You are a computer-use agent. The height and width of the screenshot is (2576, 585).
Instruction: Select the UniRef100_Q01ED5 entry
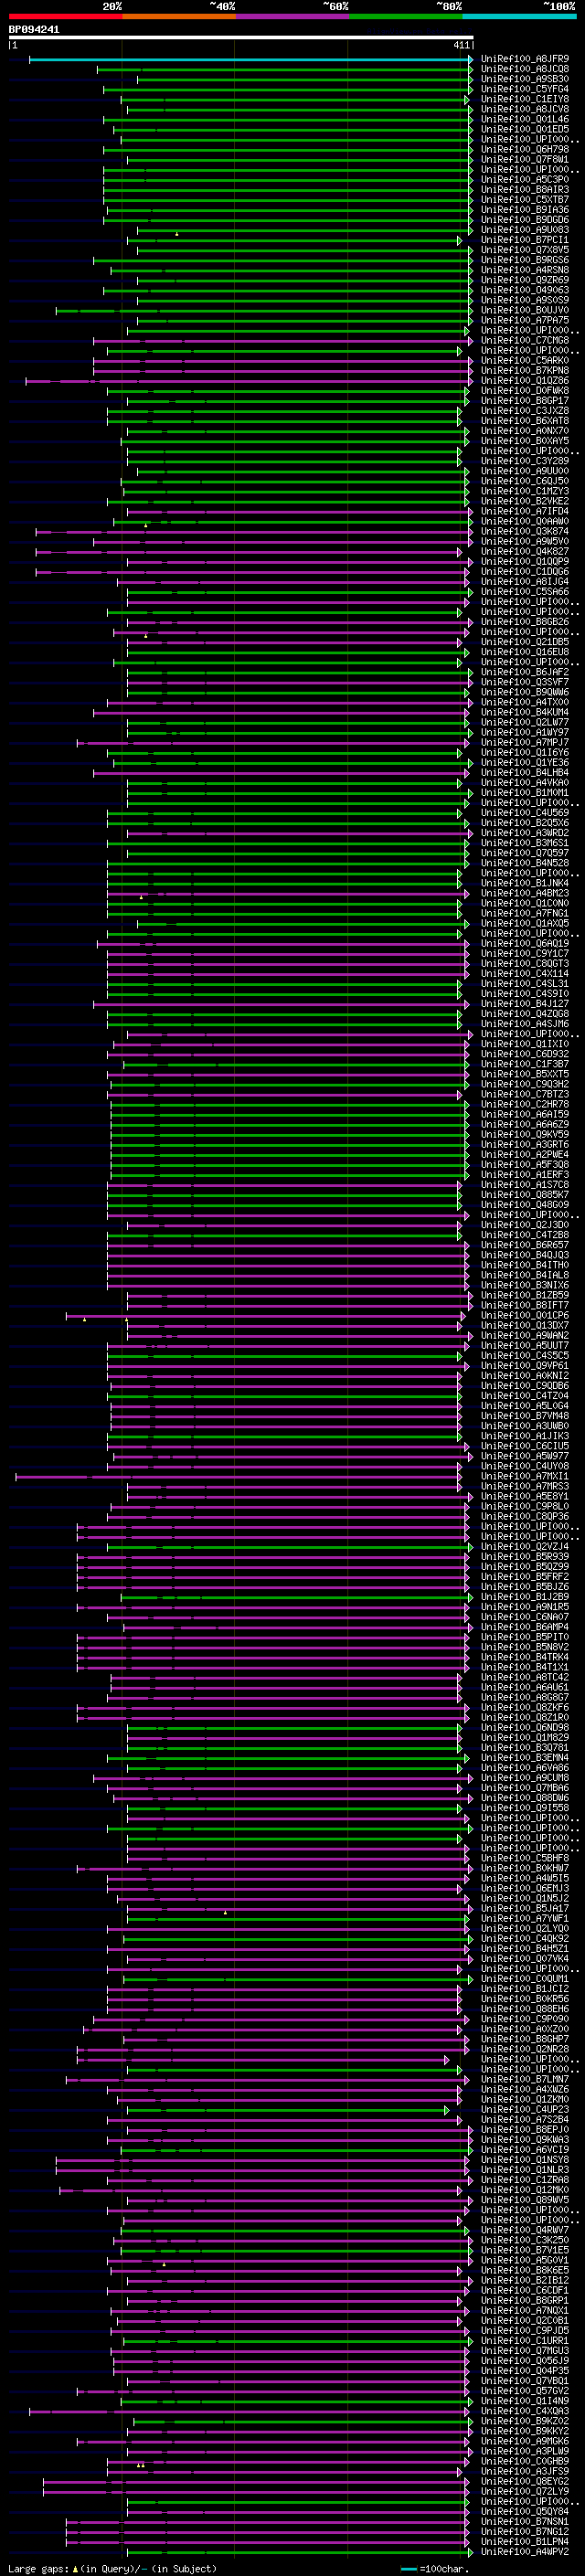pos(525,129)
